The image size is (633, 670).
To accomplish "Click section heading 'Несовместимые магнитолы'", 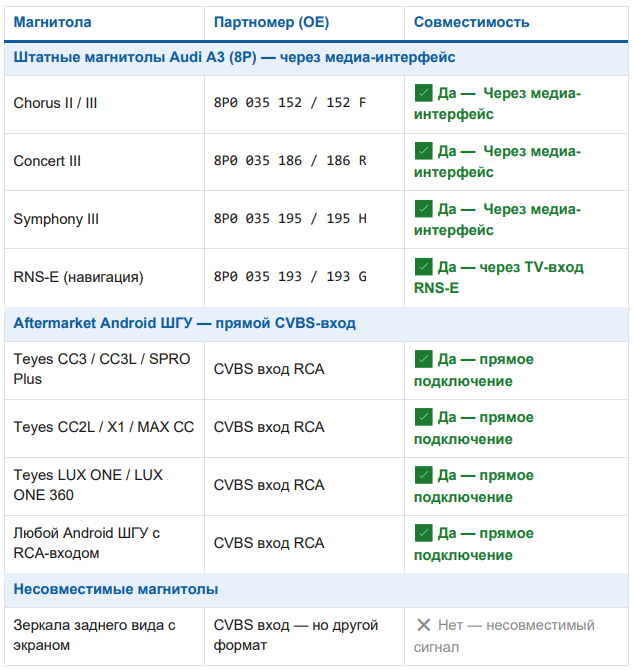I will pos(116,589).
